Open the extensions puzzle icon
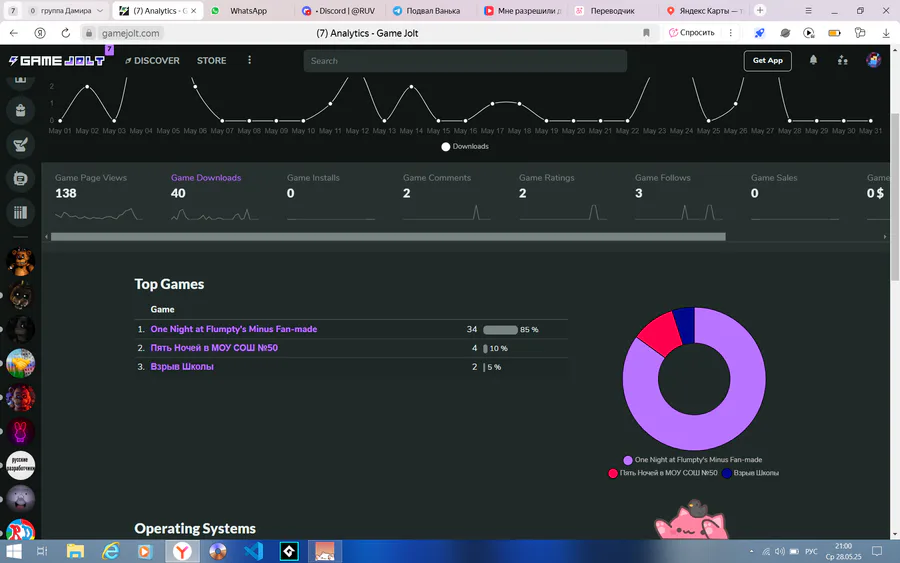The image size is (900, 563). (860, 33)
